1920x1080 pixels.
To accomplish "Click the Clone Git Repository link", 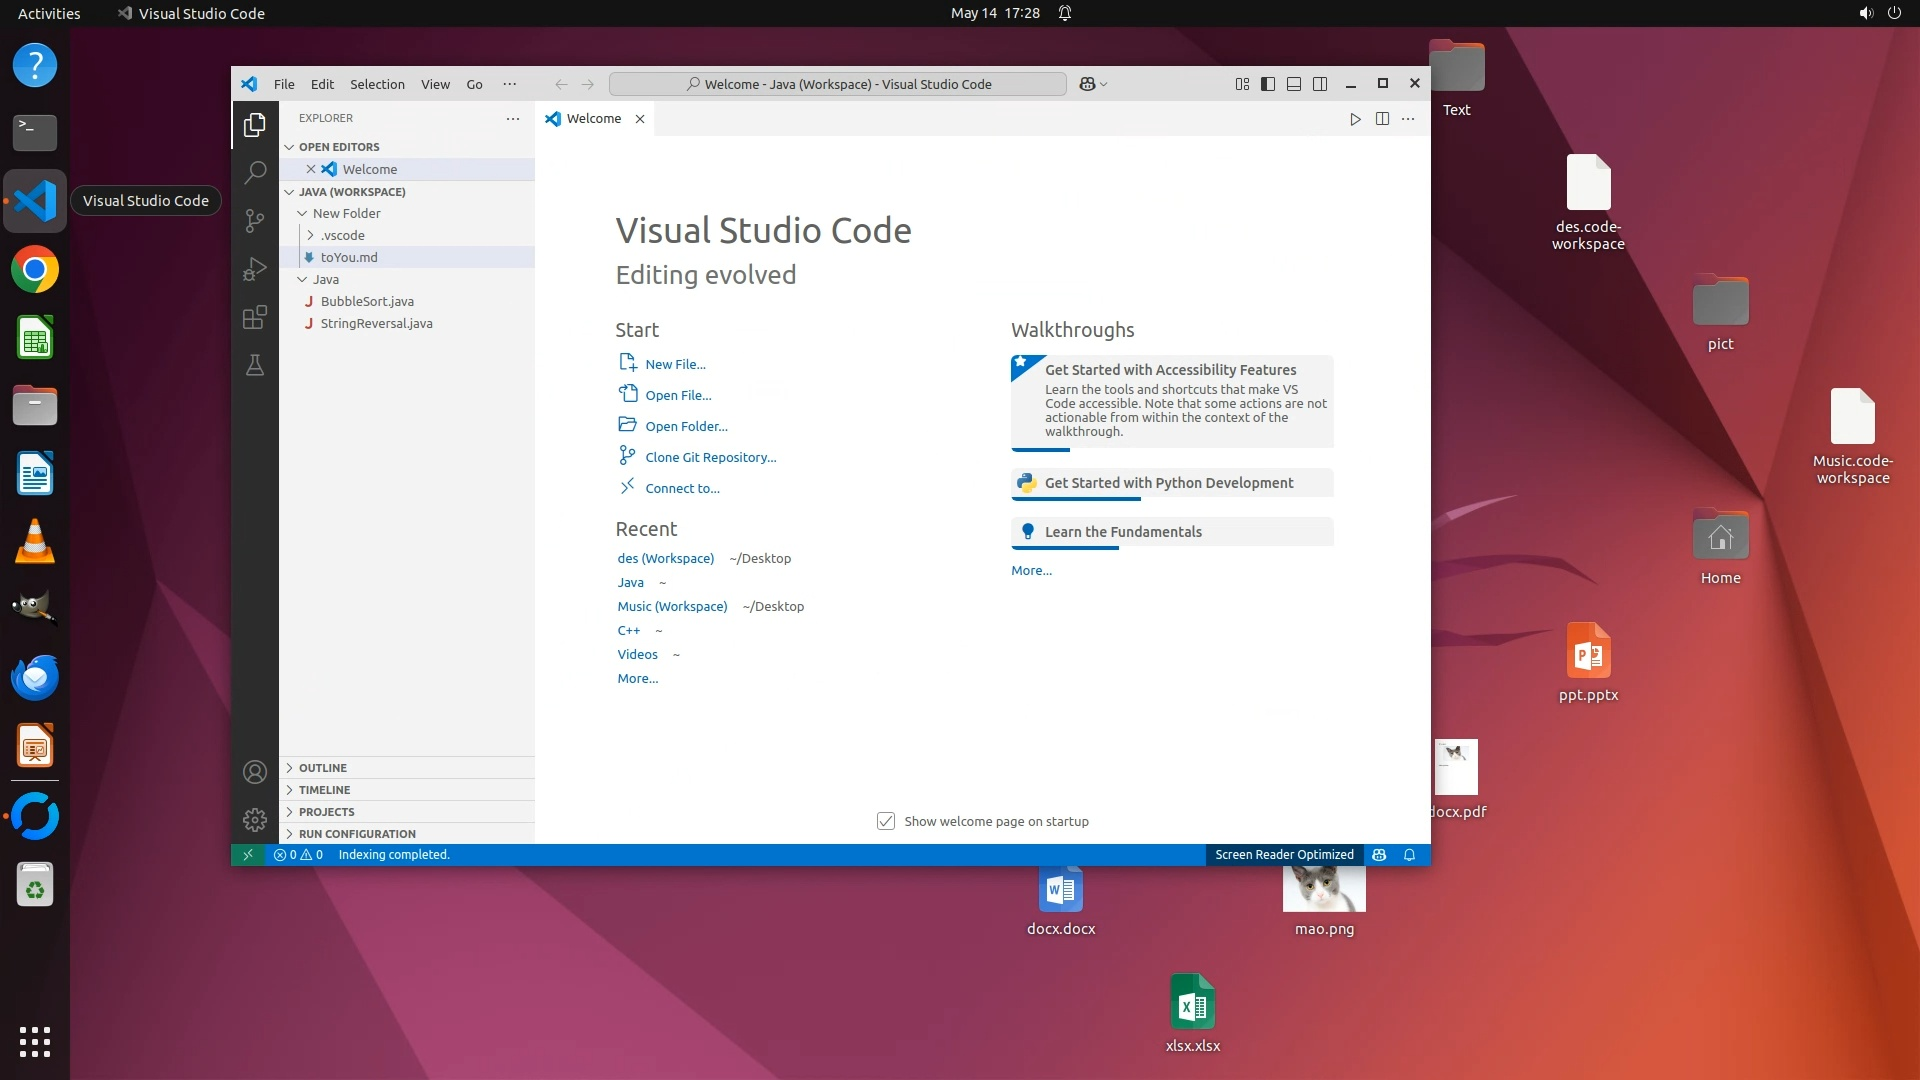I will tap(710, 457).
